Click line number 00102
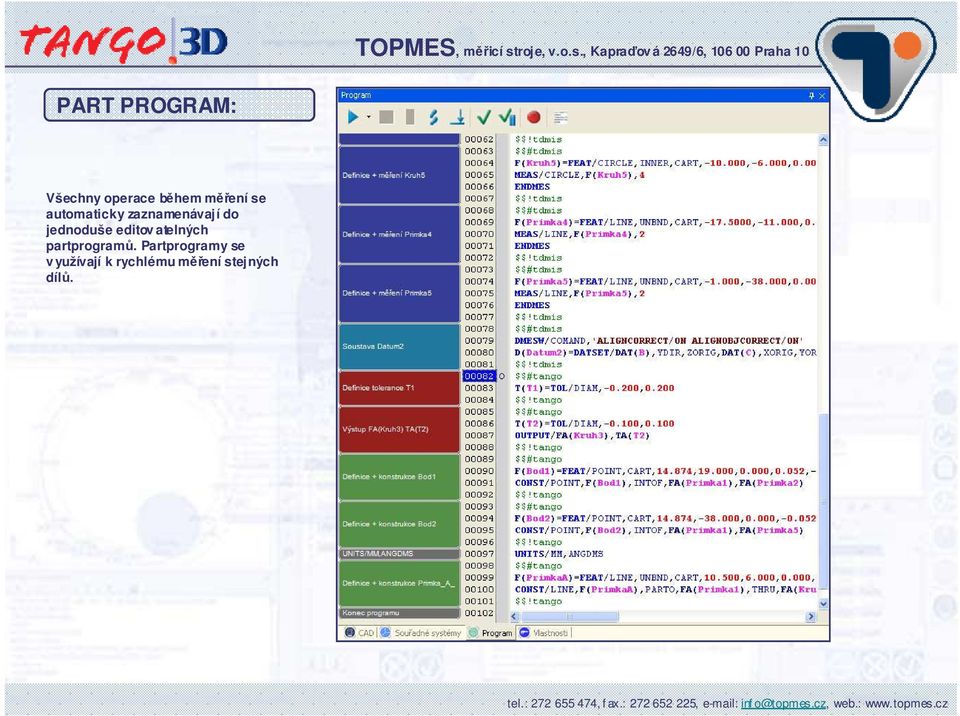 click(x=479, y=613)
